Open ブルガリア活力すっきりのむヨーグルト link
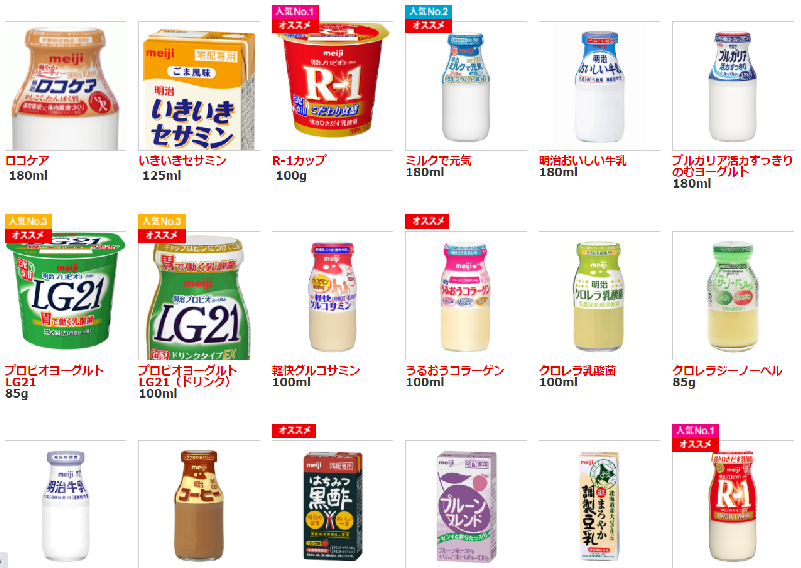 (732, 166)
